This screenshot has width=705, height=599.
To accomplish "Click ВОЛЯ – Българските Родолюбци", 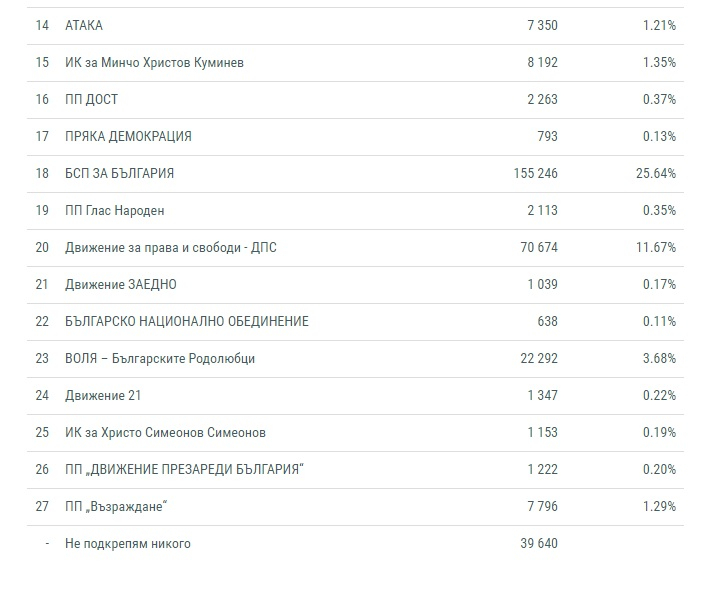I will 160,359.
